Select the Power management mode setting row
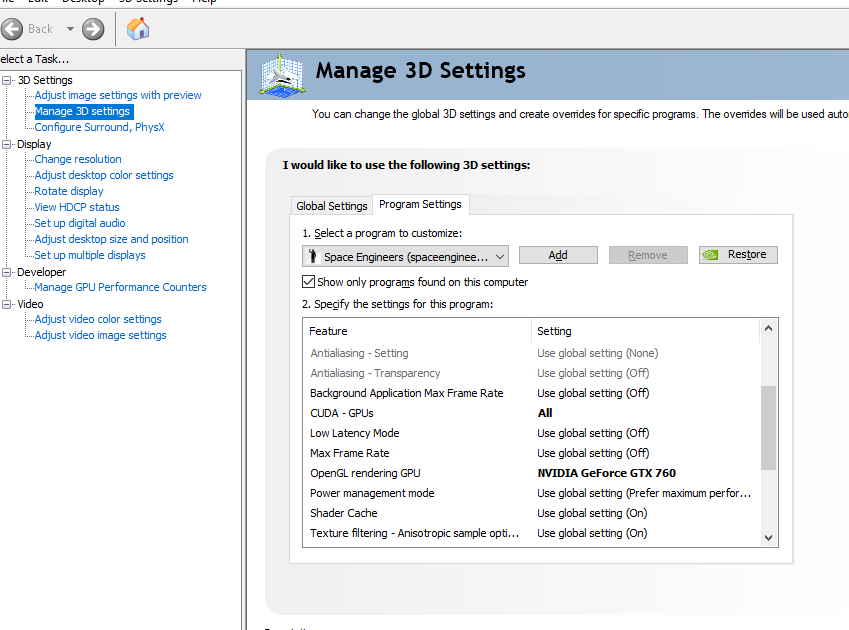Viewport: 849px width, 630px height. (371, 493)
